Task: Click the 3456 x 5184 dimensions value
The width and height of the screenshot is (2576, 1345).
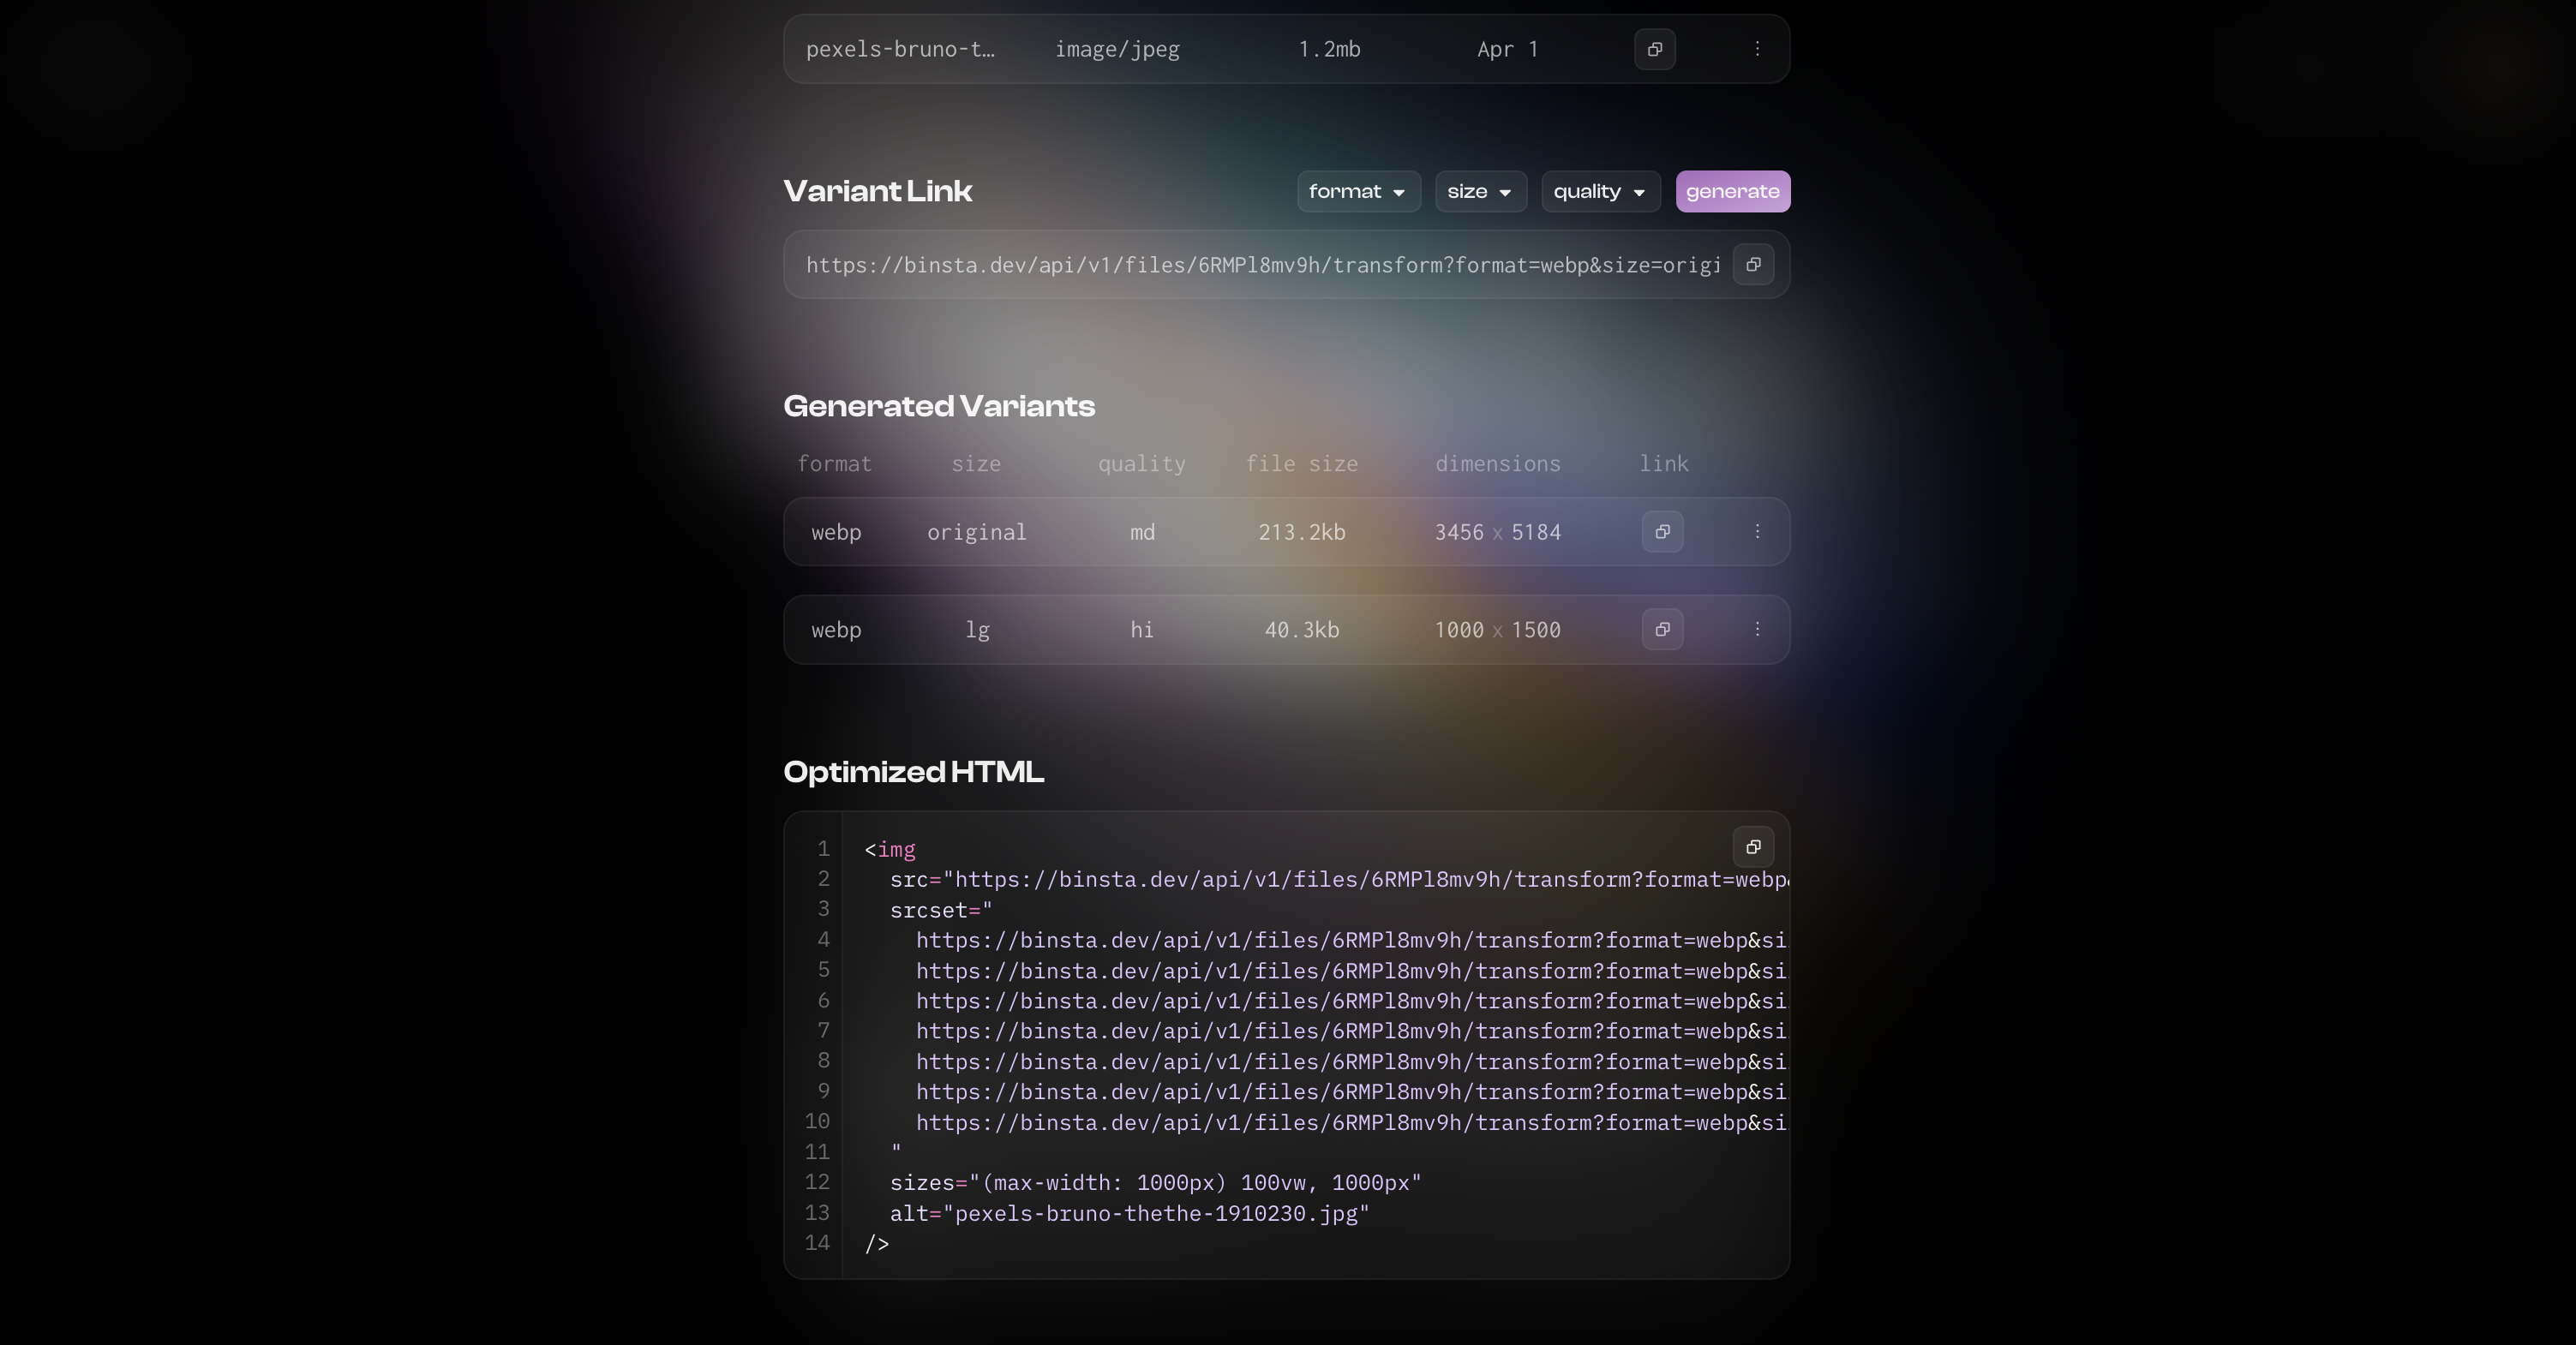Action: (x=1498, y=532)
